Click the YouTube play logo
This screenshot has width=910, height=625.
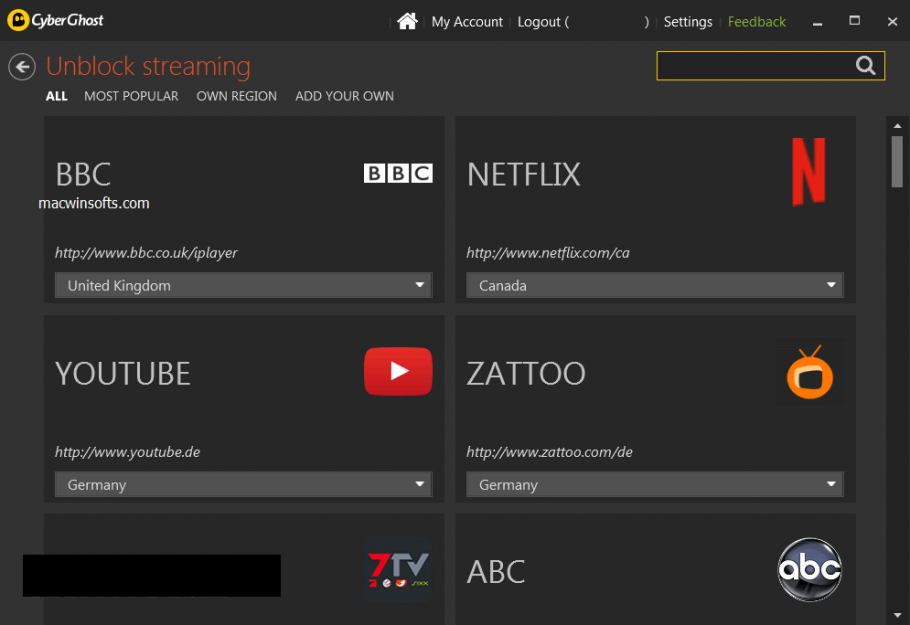click(398, 371)
